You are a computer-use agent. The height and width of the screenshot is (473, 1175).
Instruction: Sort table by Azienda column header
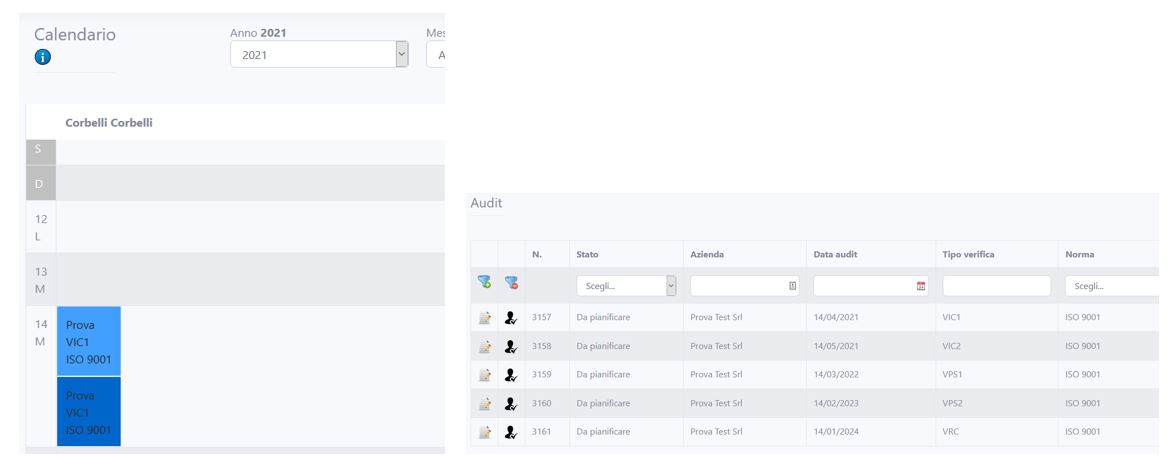click(707, 255)
